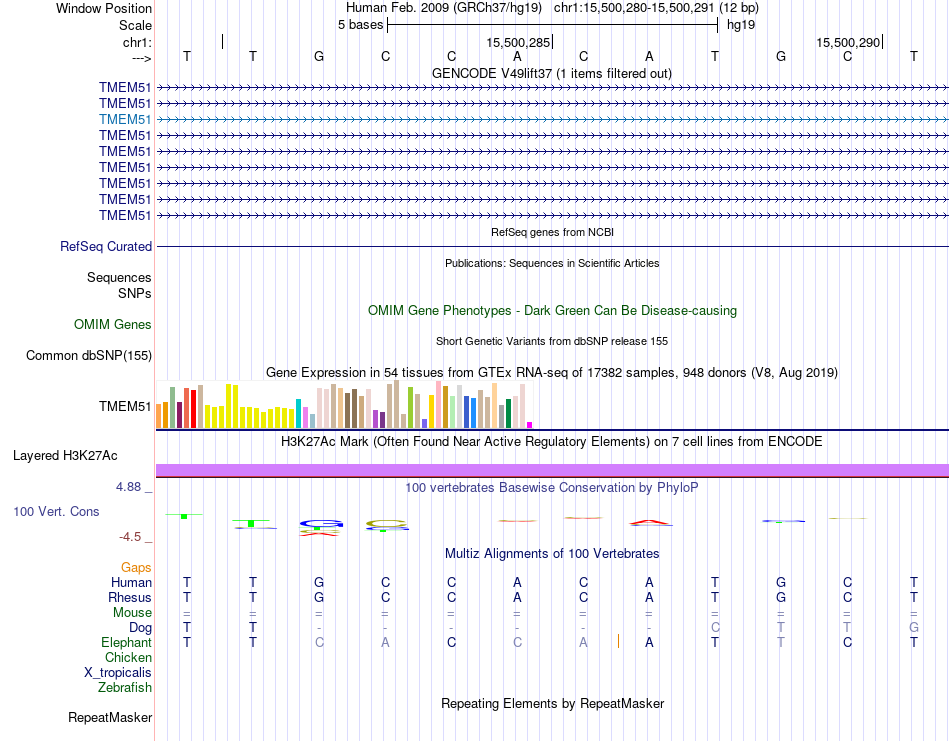The height and width of the screenshot is (741, 950).
Task: Click the Gaps row label
Action: [x=136, y=568]
